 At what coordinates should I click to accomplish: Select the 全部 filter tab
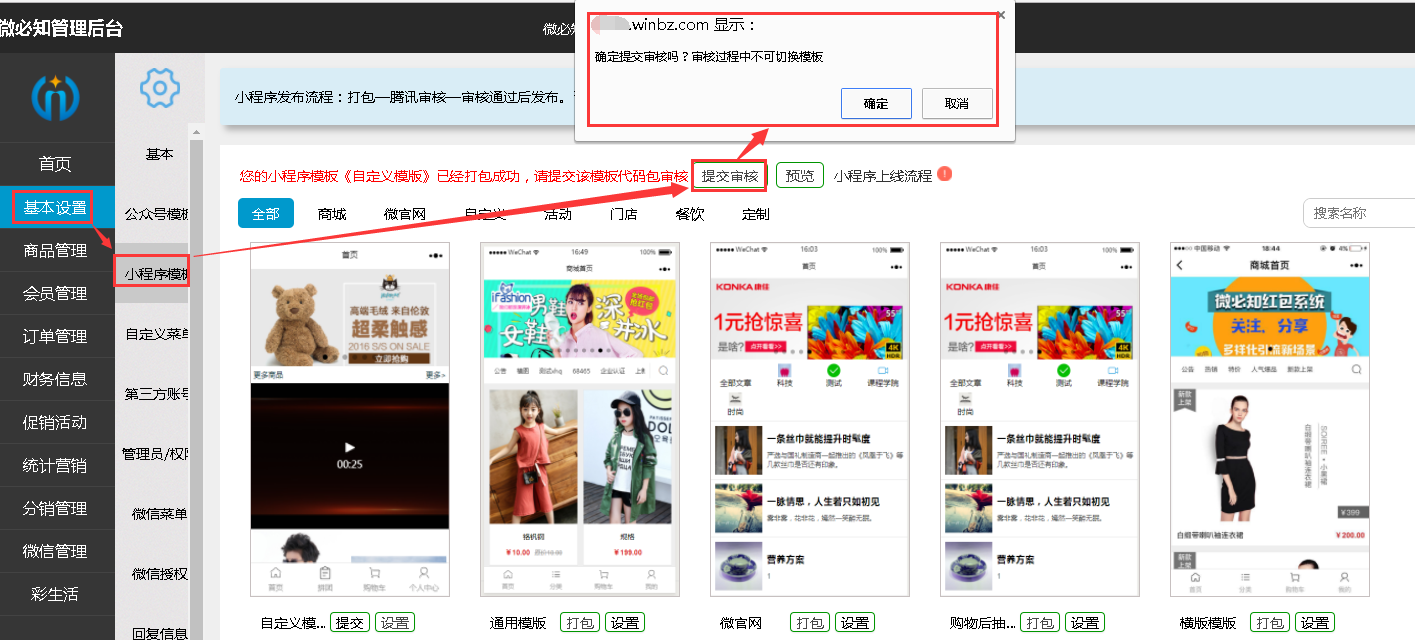[x=266, y=214]
